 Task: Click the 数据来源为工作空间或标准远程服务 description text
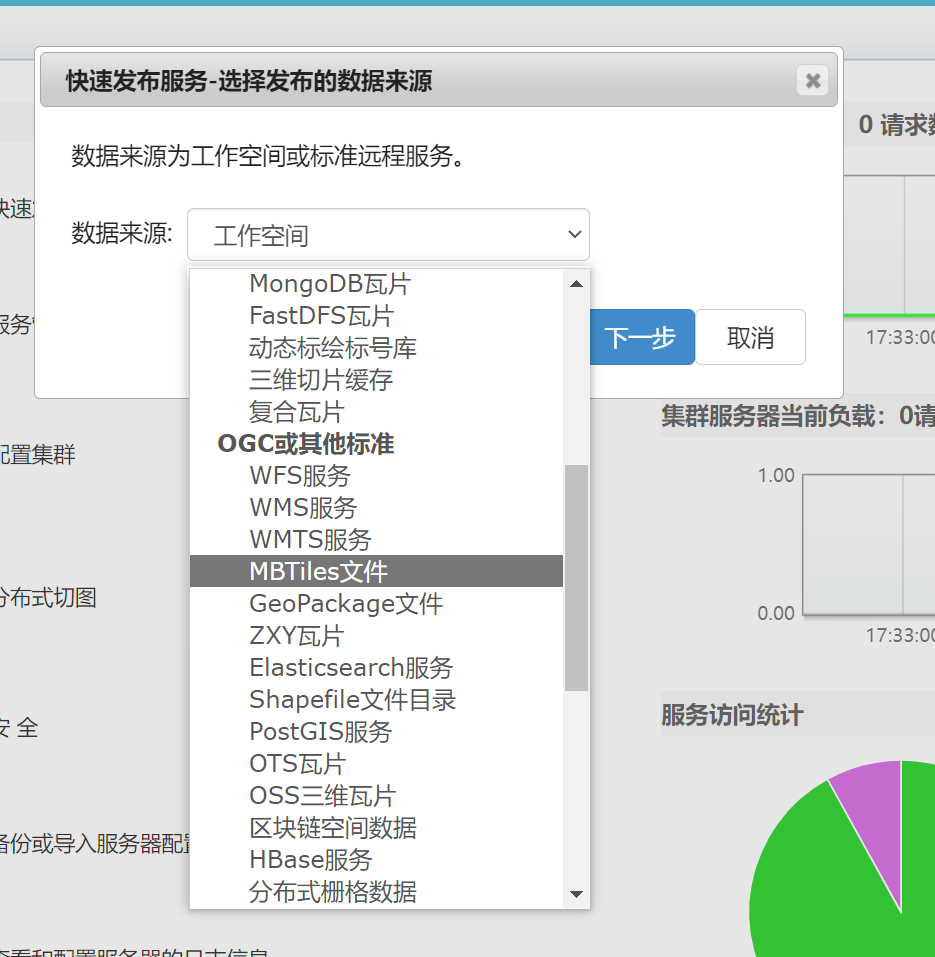click(269, 156)
